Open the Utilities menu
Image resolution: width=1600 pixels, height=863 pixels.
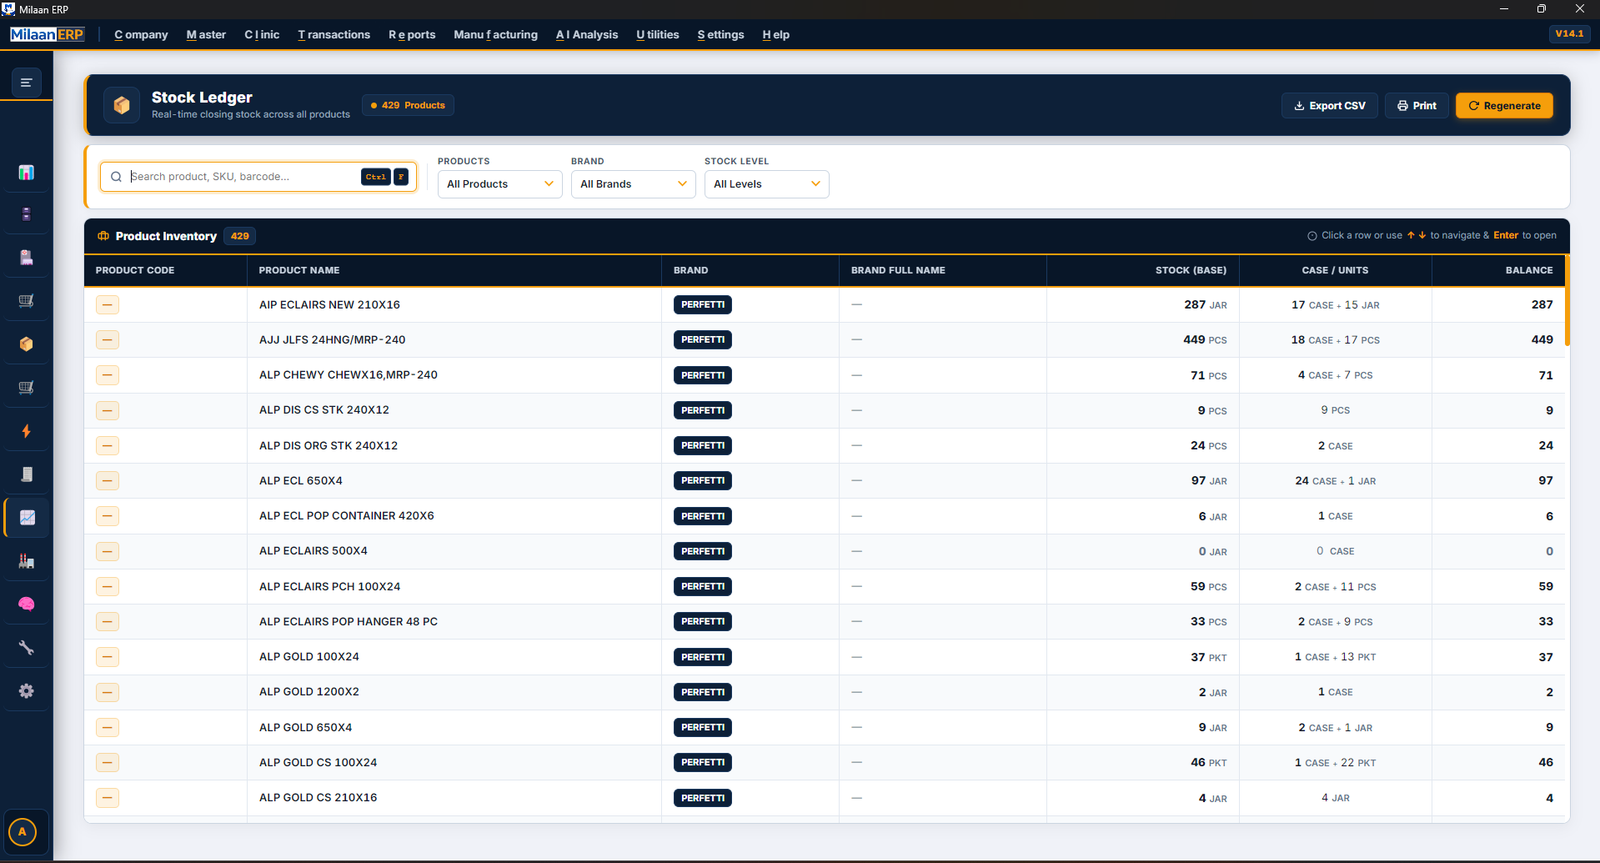point(658,35)
